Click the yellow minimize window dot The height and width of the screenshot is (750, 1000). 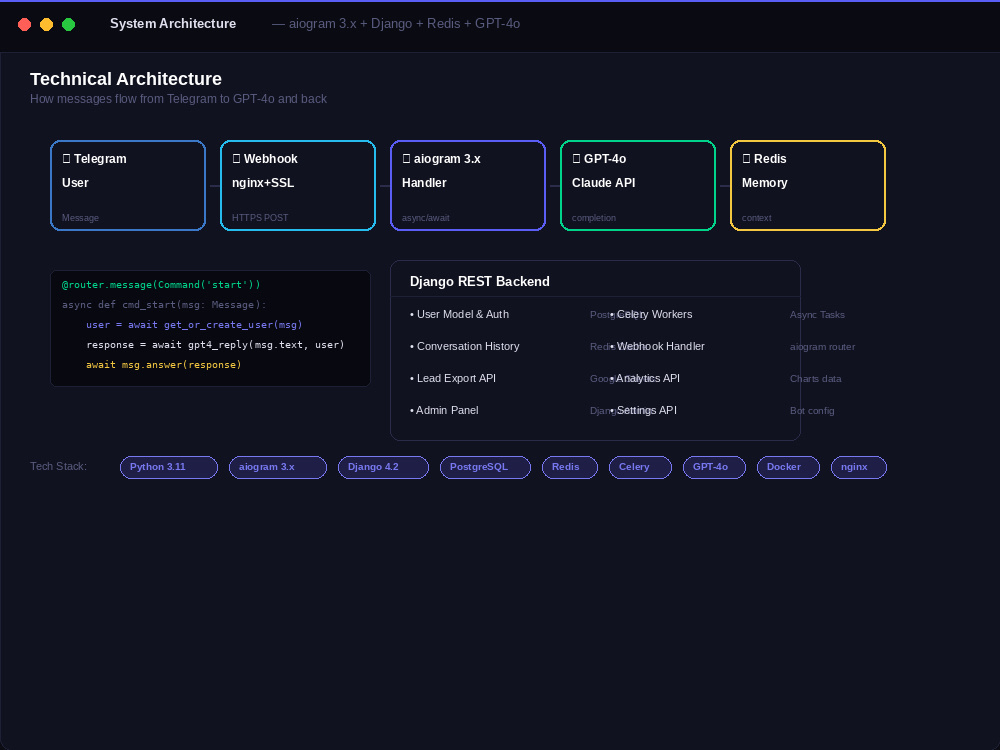[47, 24]
